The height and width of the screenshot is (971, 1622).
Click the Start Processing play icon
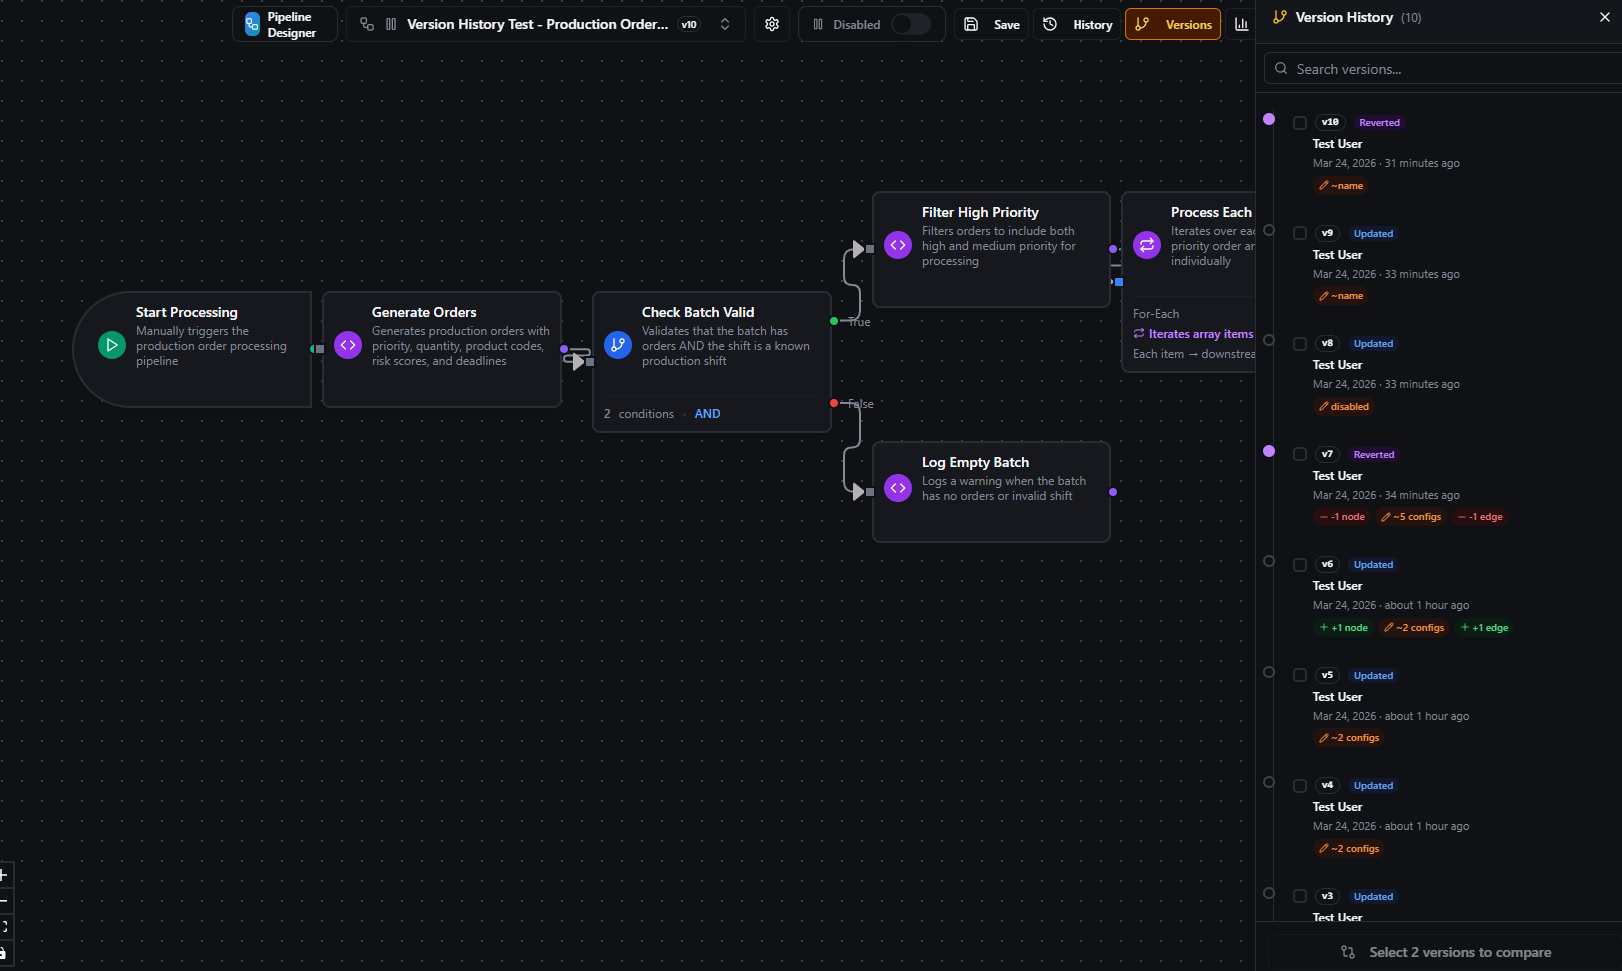112,344
